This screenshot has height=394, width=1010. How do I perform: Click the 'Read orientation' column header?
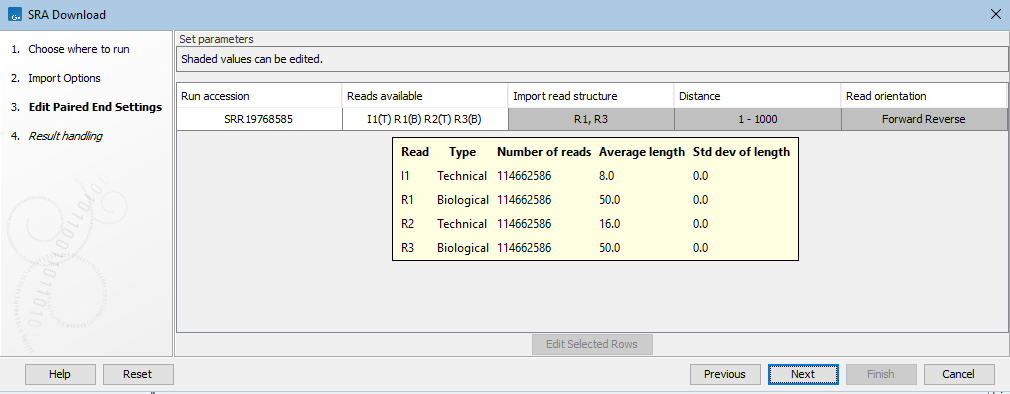click(924, 96)
